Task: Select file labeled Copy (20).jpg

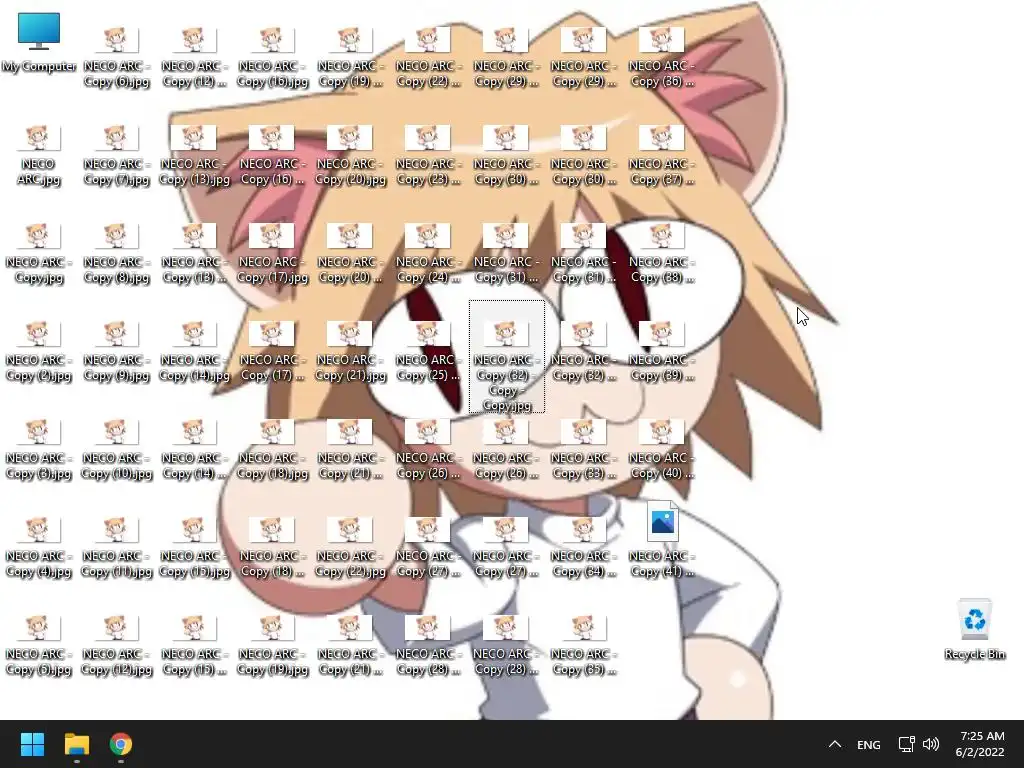Action: pos(350,155)
